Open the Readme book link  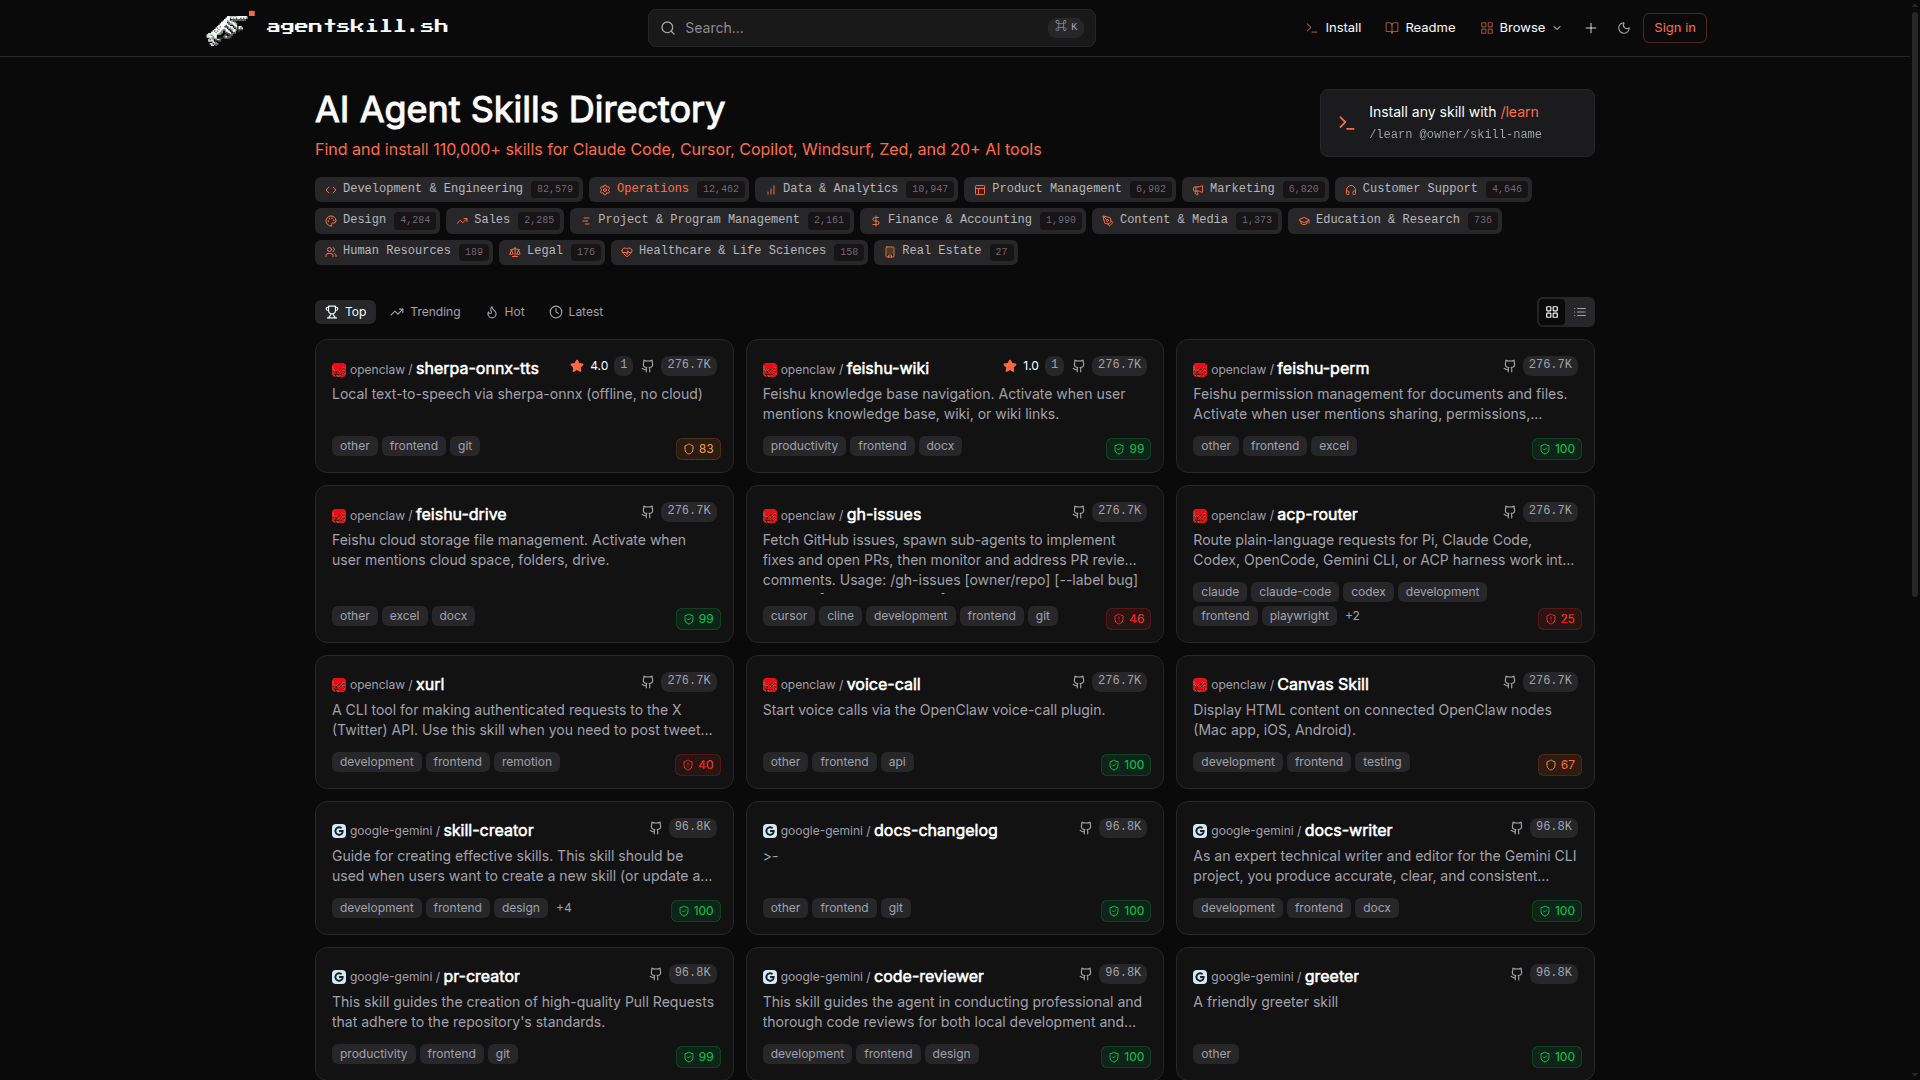click(1420, 28)
